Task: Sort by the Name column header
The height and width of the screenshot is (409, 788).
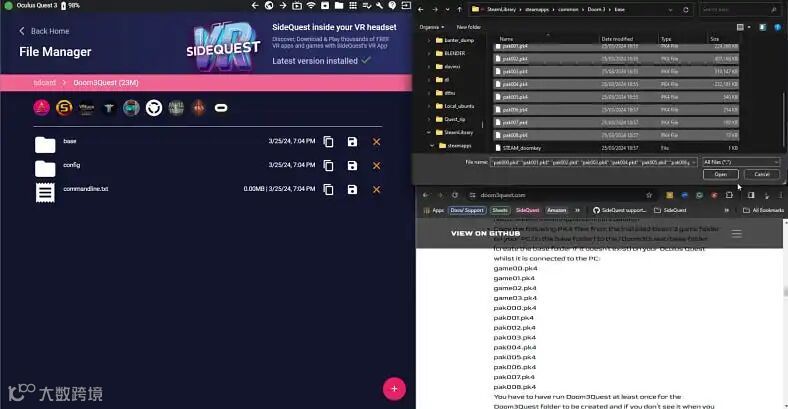Action: coord(507,39)
